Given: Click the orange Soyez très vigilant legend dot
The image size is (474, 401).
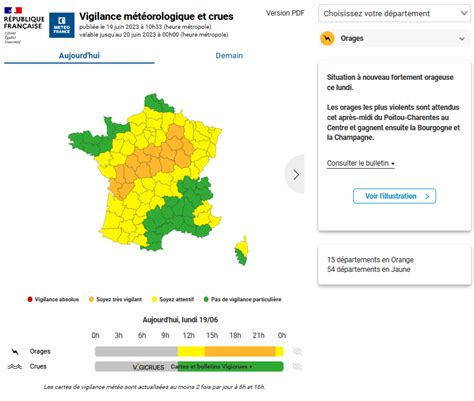Looking at the screenshot, I should 91,299.
